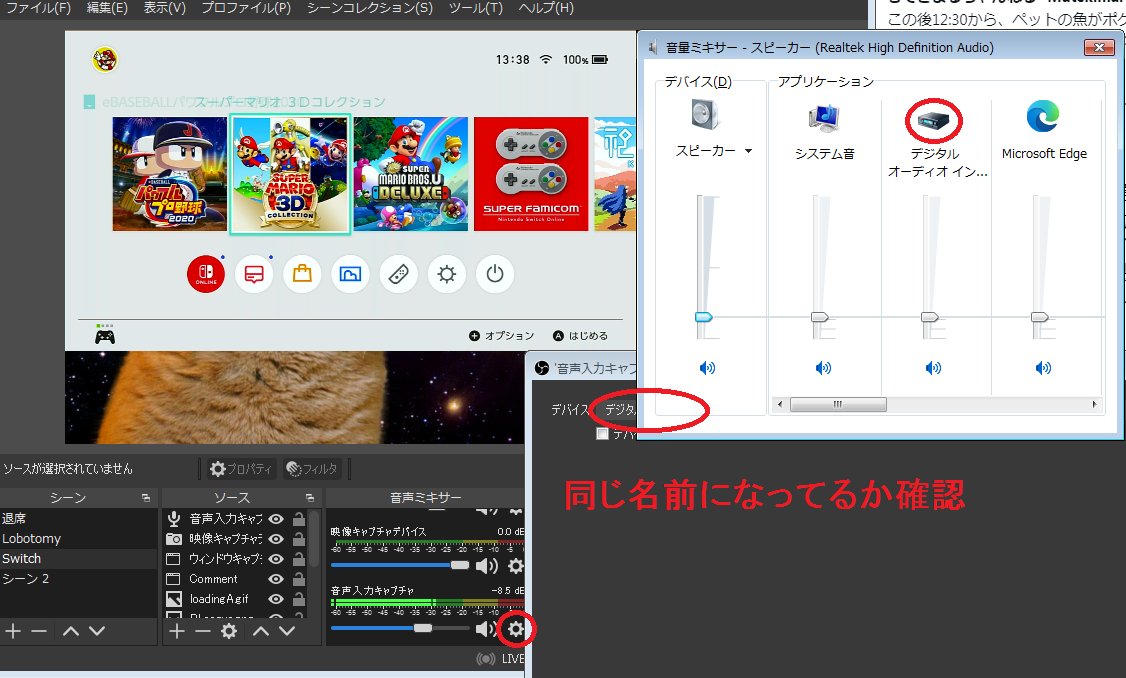Open the シーンコレクション(S) menu

click(370, 8)
